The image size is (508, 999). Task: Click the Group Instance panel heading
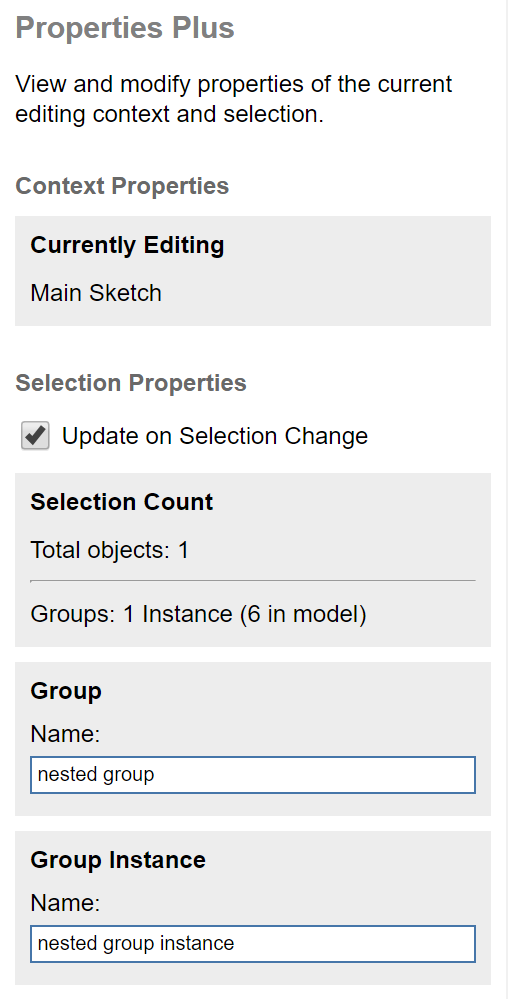pyautogui.click(x=118, y=860)
